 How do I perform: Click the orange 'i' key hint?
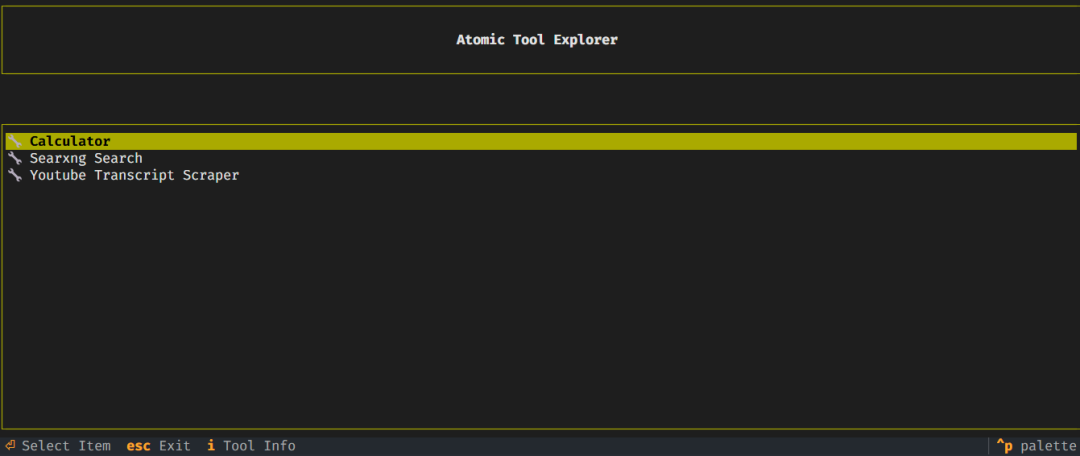tap(211, 446)
